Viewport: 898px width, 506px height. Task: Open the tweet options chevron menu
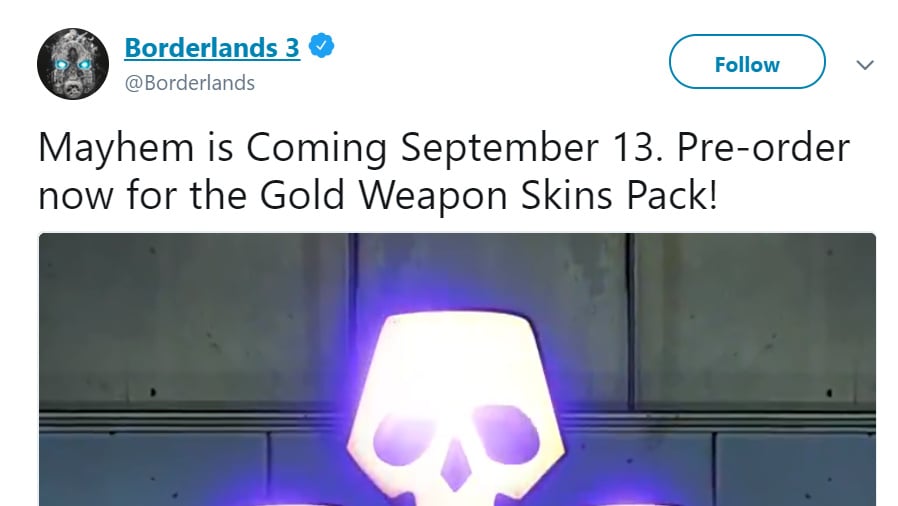tap(865, 65)
